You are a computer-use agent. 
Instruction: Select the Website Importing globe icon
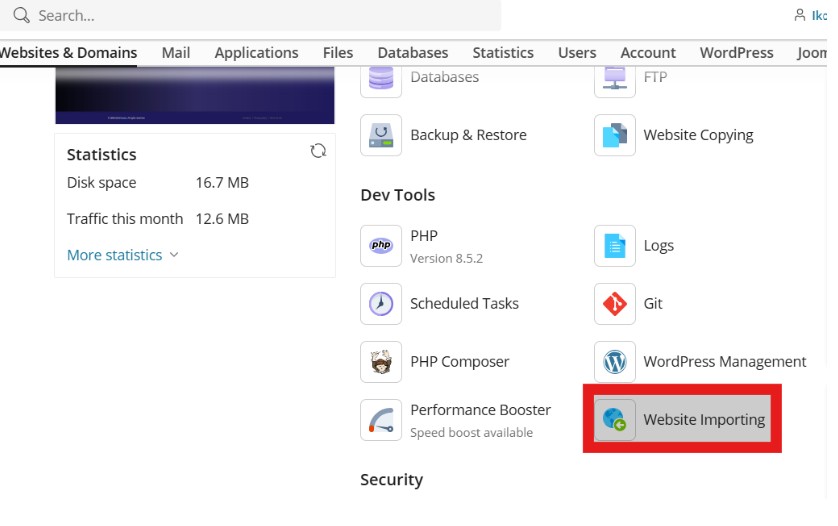click(614, 420)
